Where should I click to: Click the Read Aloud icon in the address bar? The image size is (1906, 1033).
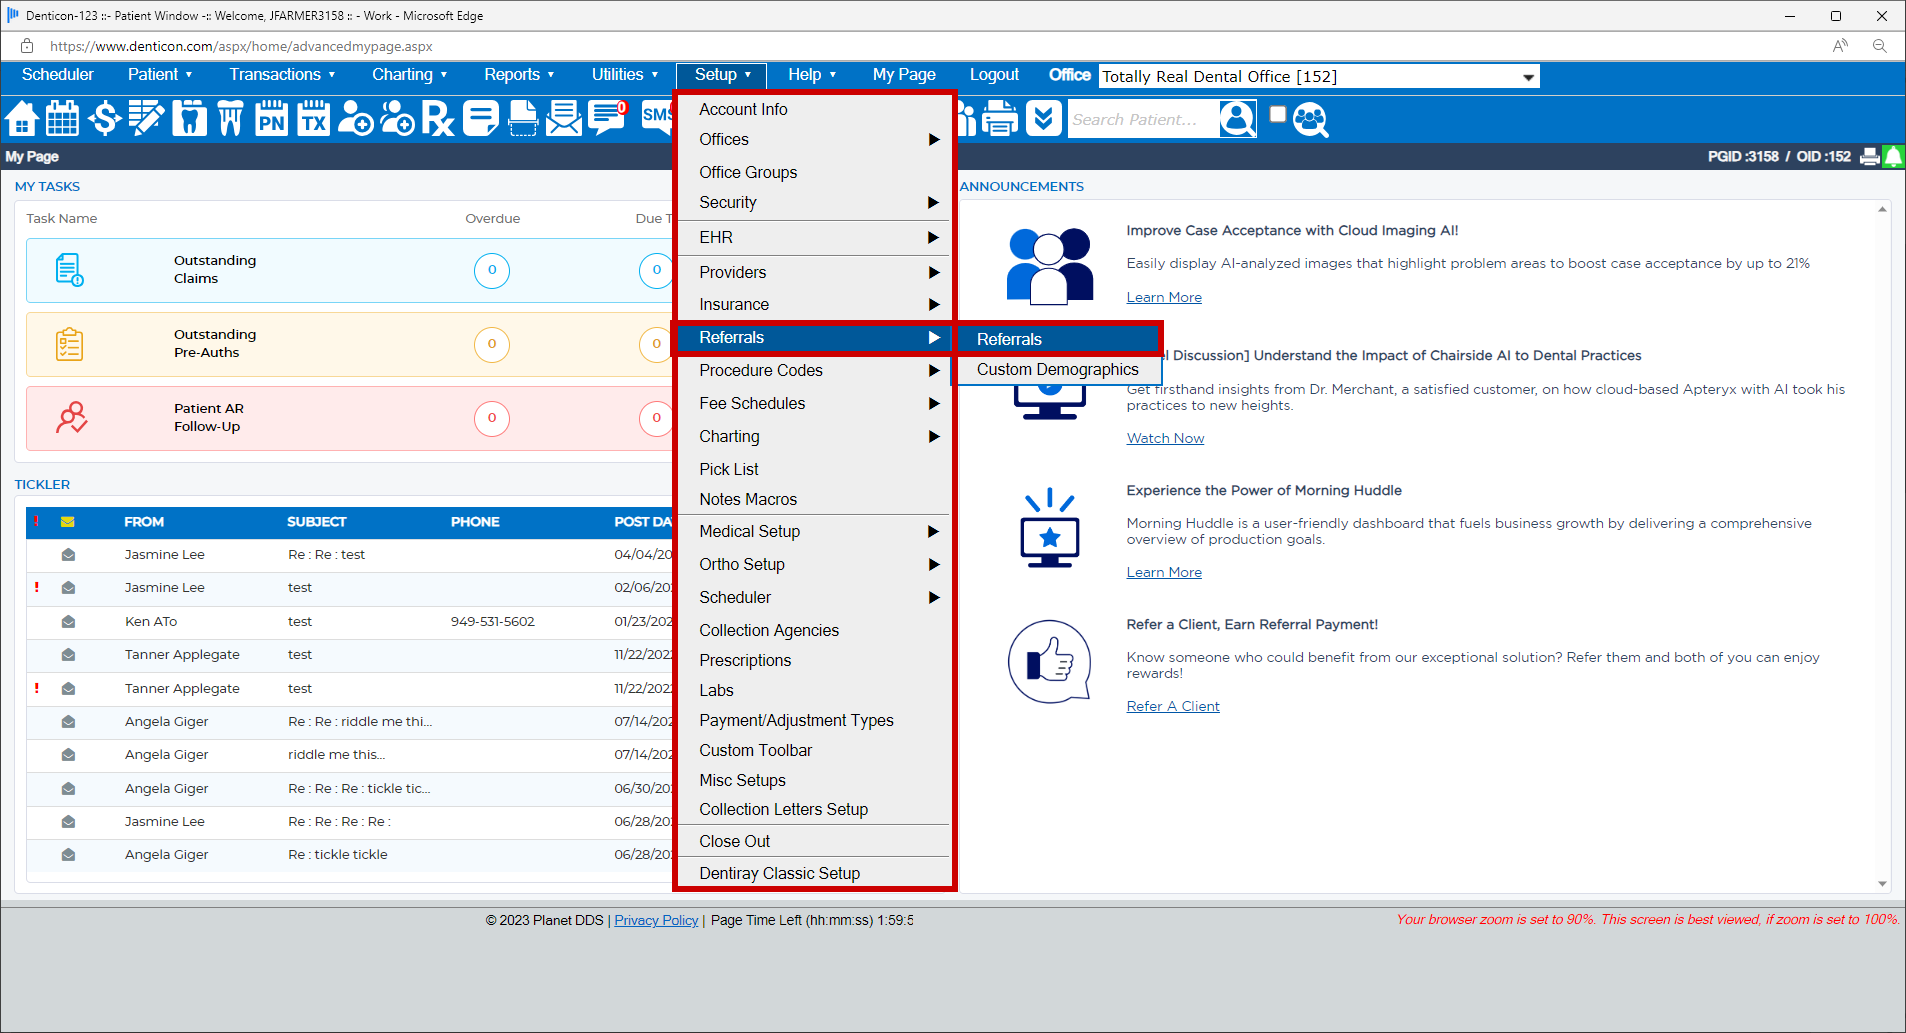(1840, 46)
